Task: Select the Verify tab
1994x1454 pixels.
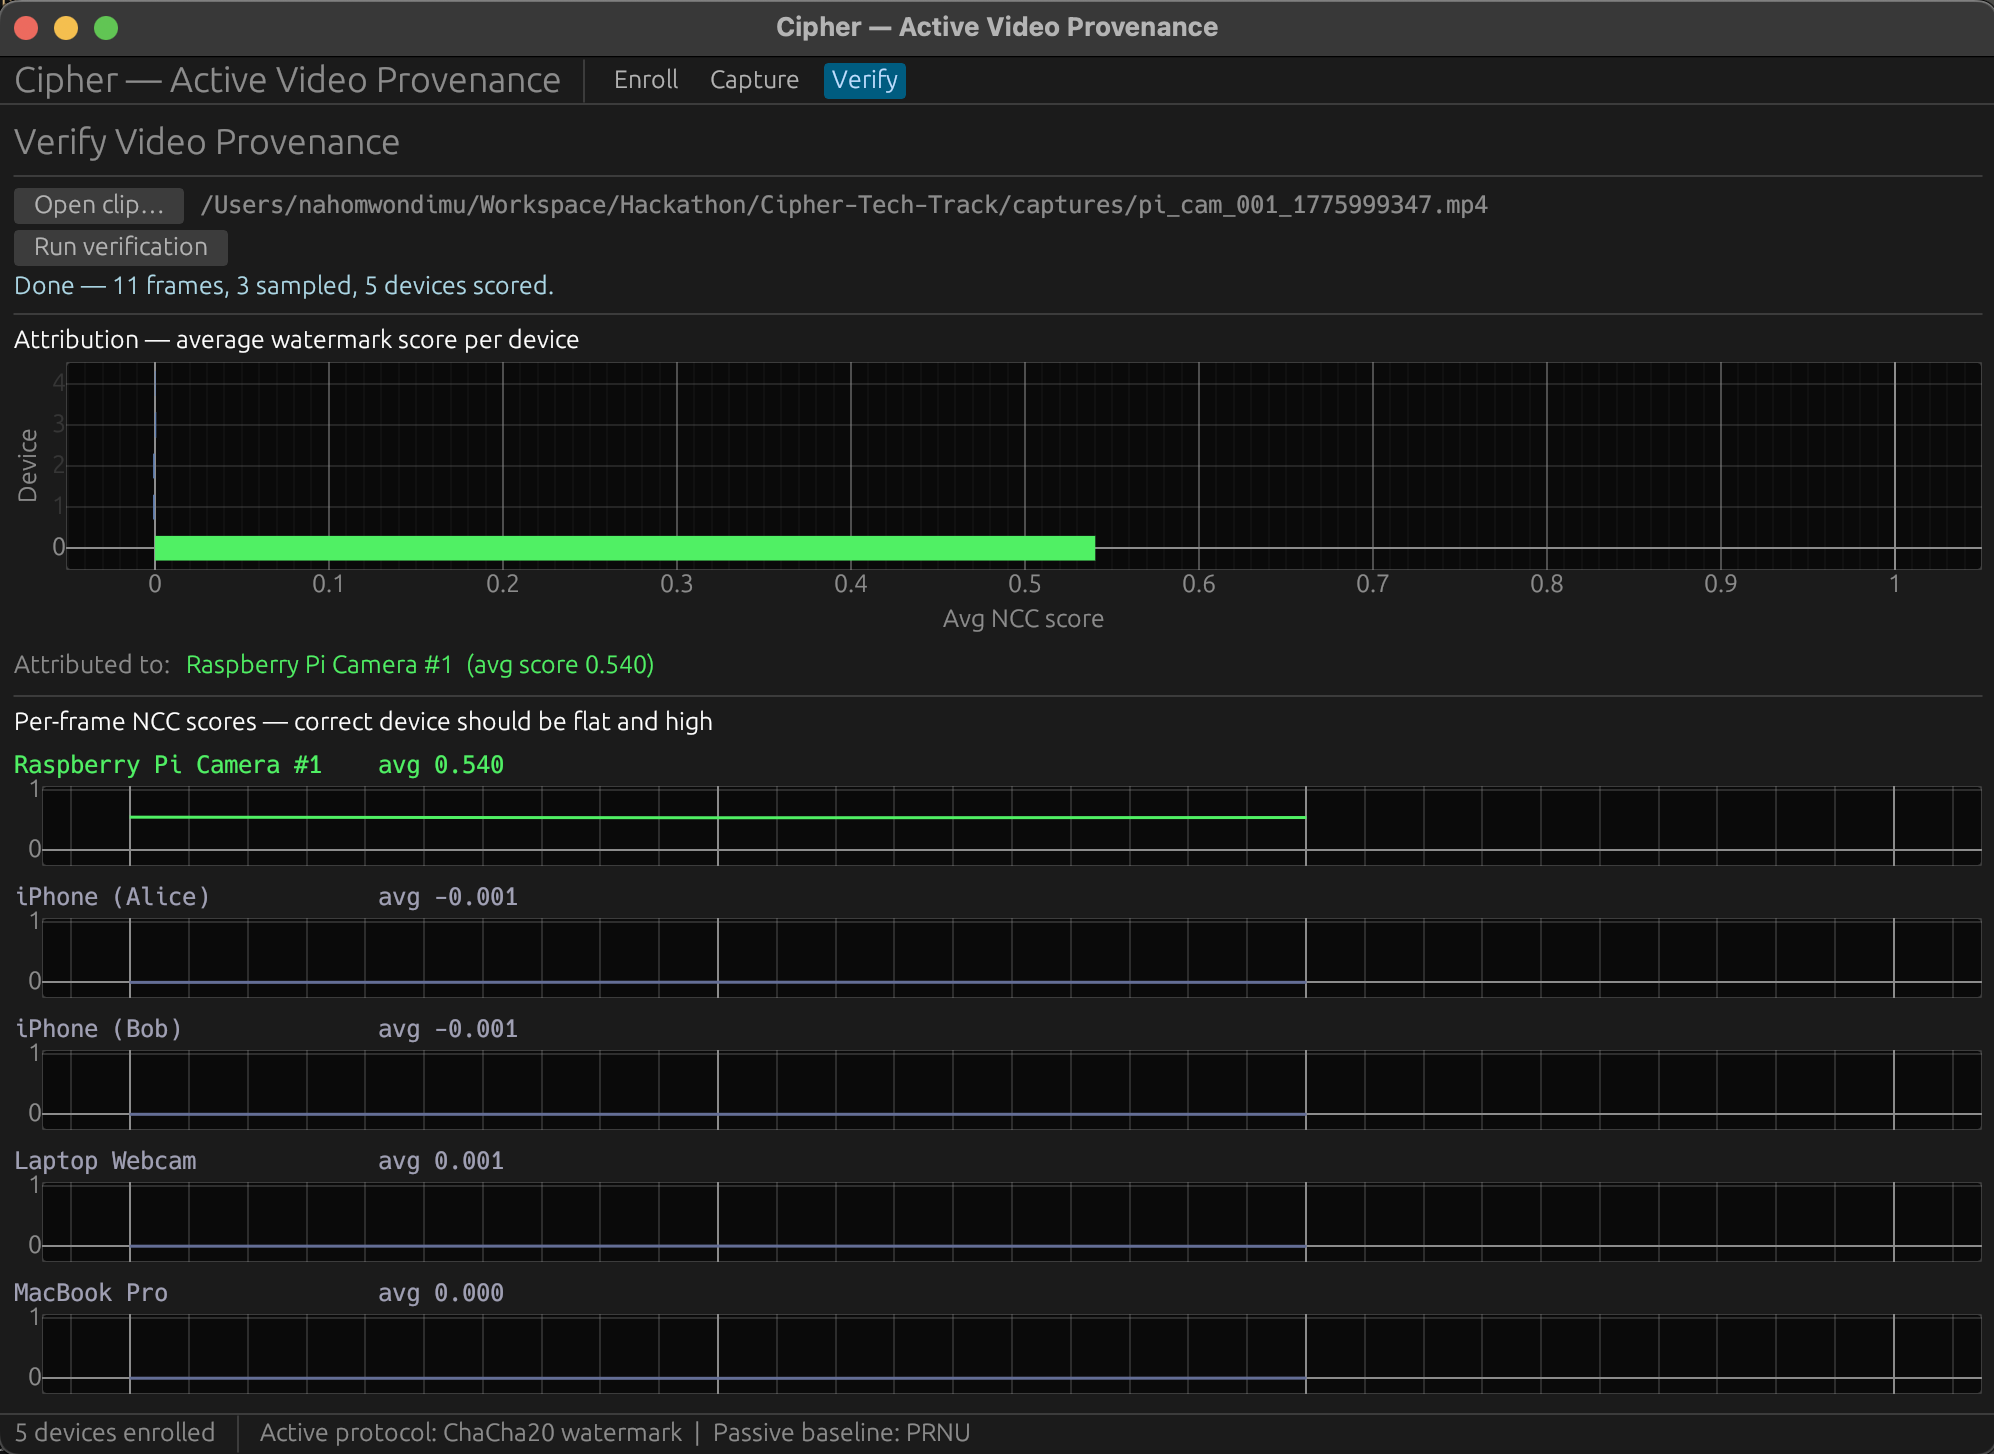Action: [x=864, y=80]
